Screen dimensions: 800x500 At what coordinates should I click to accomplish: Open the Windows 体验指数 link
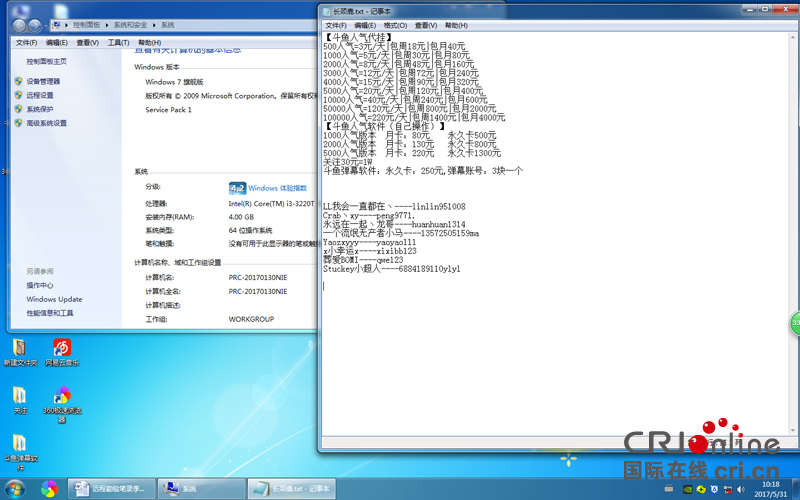click(278, 188)
